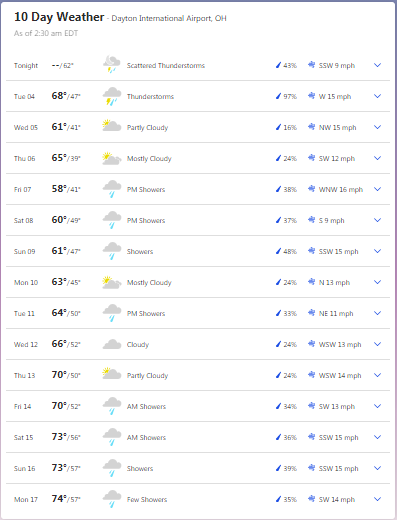Open the Sun 09 row dropdown chevron
This screenshot has height=520, width=397.
pos(377,251)
